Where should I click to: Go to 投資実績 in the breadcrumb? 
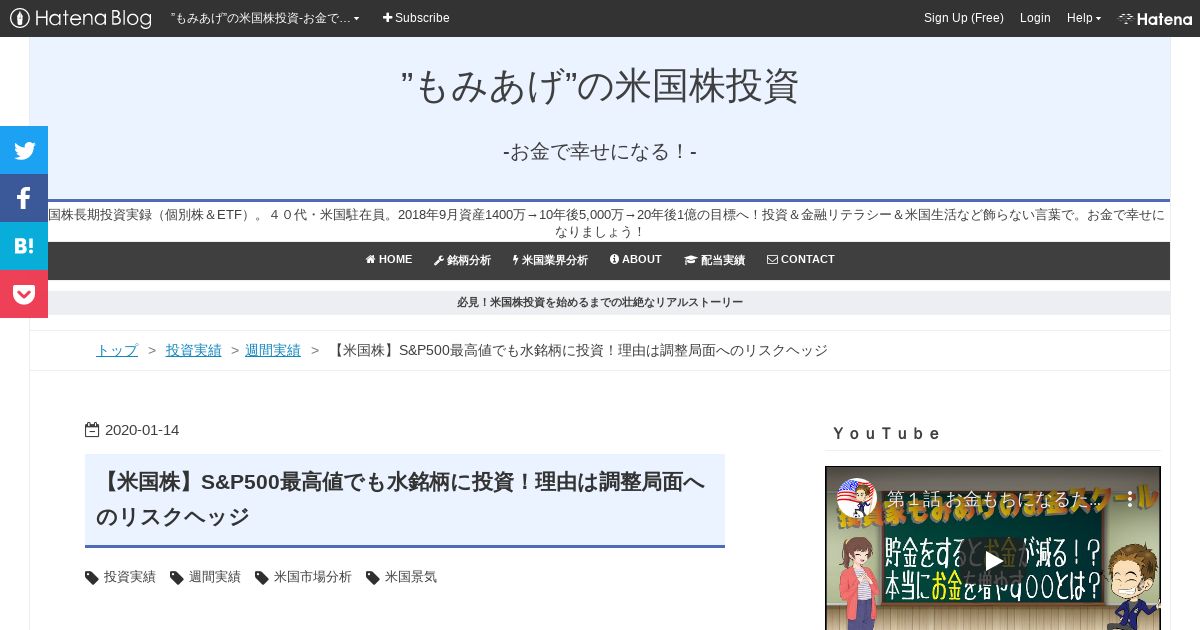point(194,350)
